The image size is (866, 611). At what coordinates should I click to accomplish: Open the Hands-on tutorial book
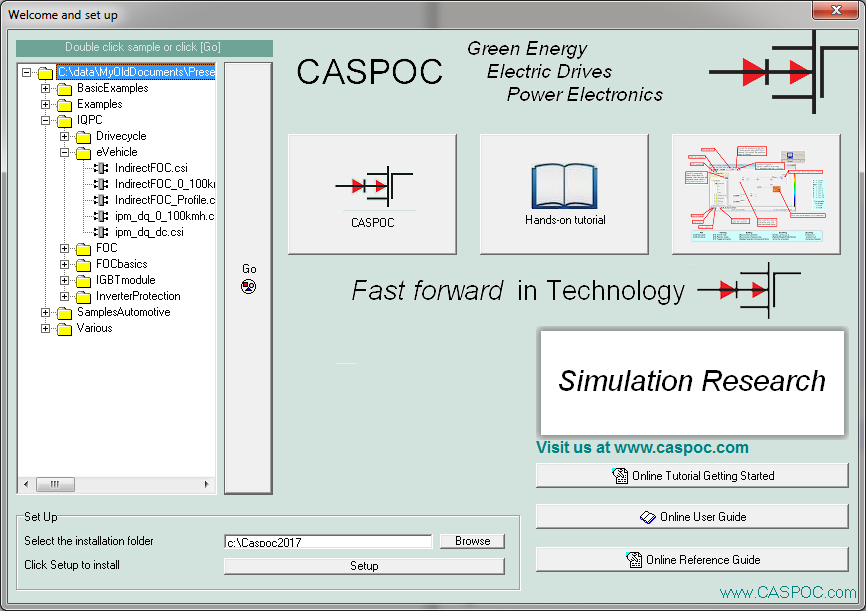click(564, 194)
